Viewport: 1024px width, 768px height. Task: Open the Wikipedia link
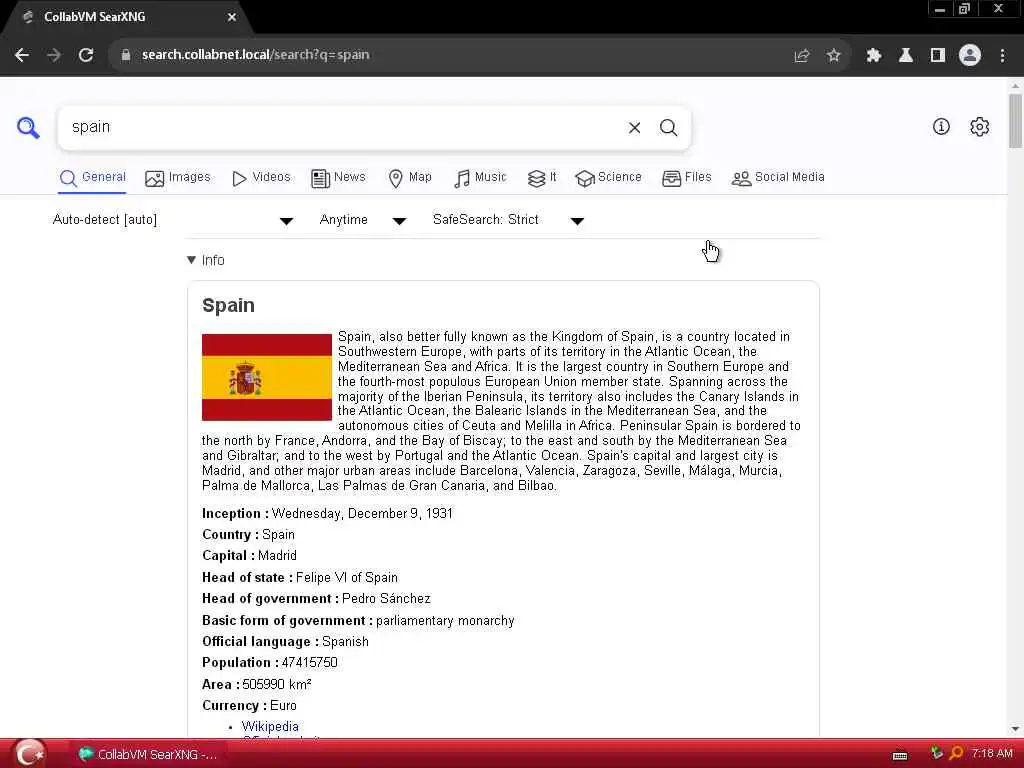point(270,726)
